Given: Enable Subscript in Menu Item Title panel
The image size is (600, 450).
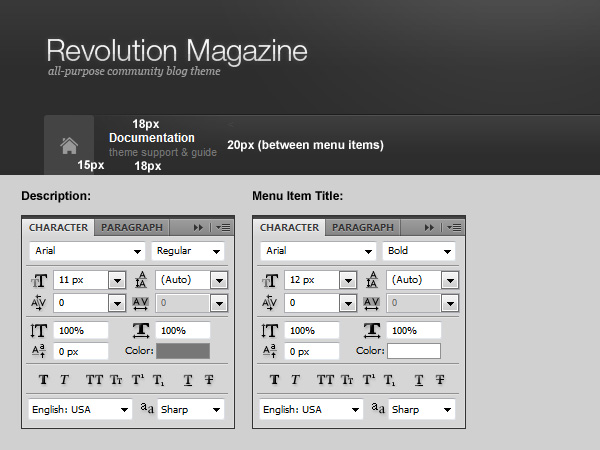Looking at the screenshot, I should (x=389, y=380).
